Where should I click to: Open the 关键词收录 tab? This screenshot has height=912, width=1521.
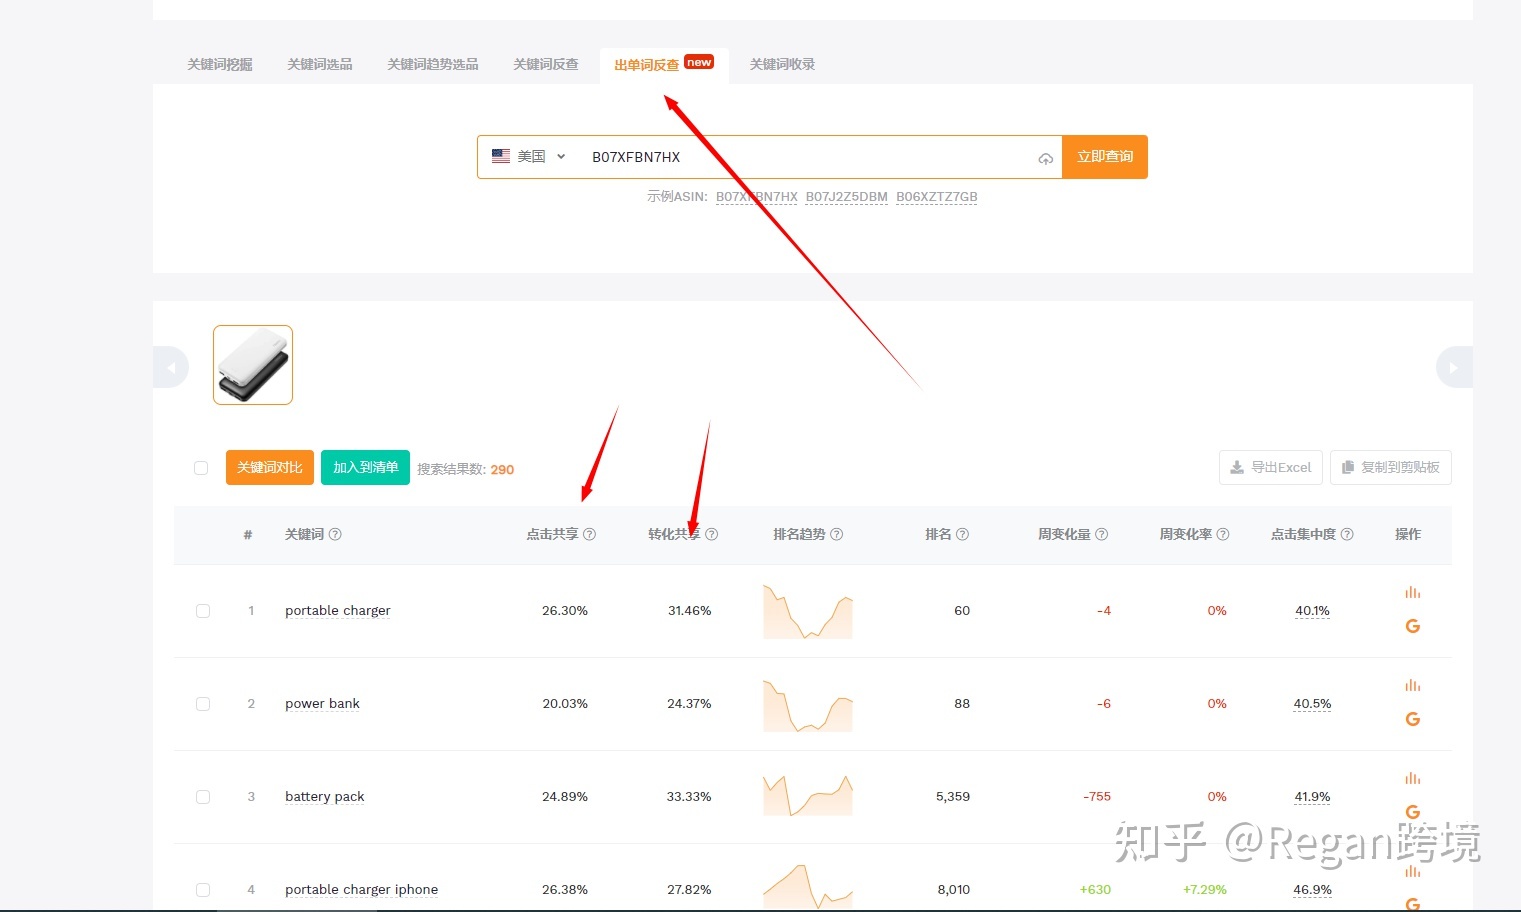tap(782, 65)
